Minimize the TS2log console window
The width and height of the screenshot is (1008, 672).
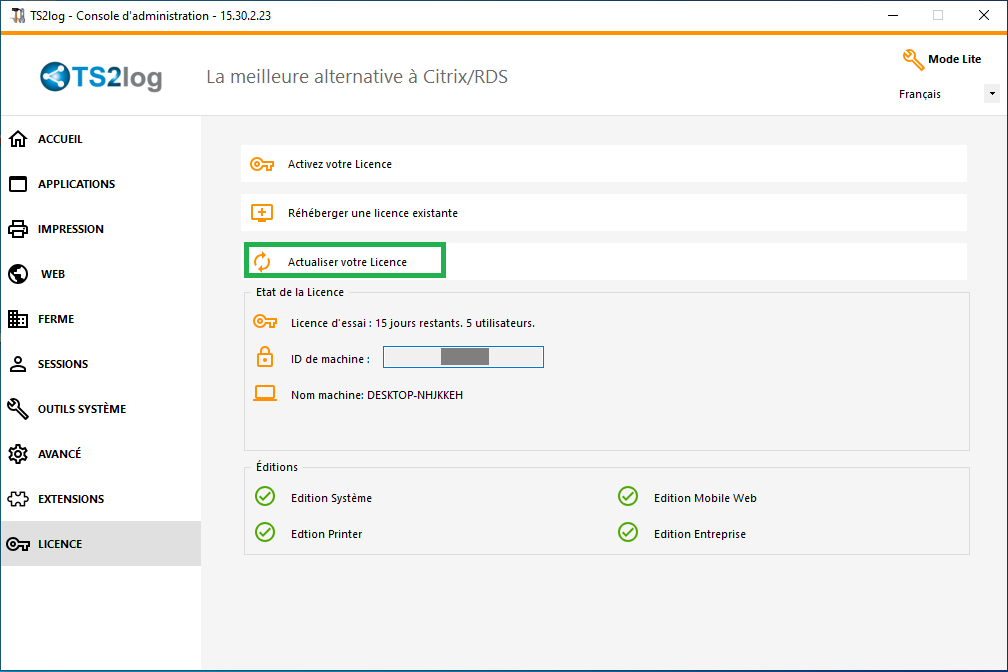893,15
